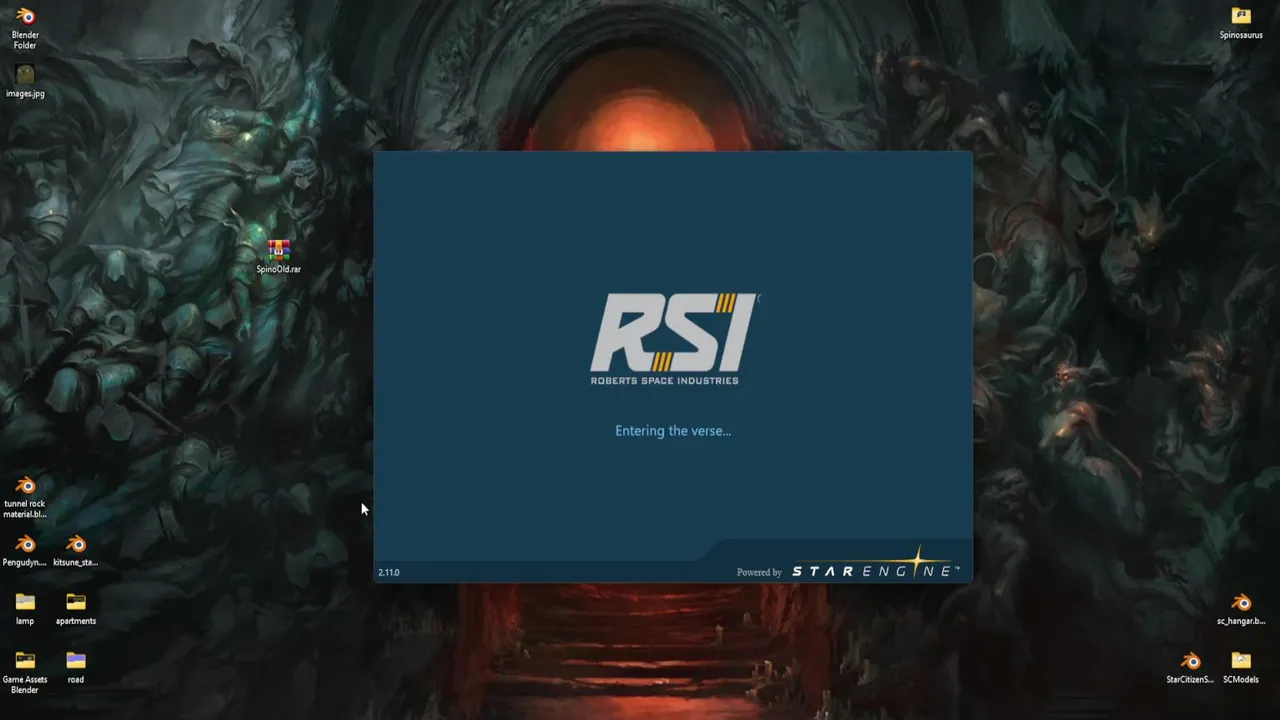The width and height of the screenshot is (1280, 720).
Task: Click the RSI Roberts Space Industries logo
Action: 673,339
